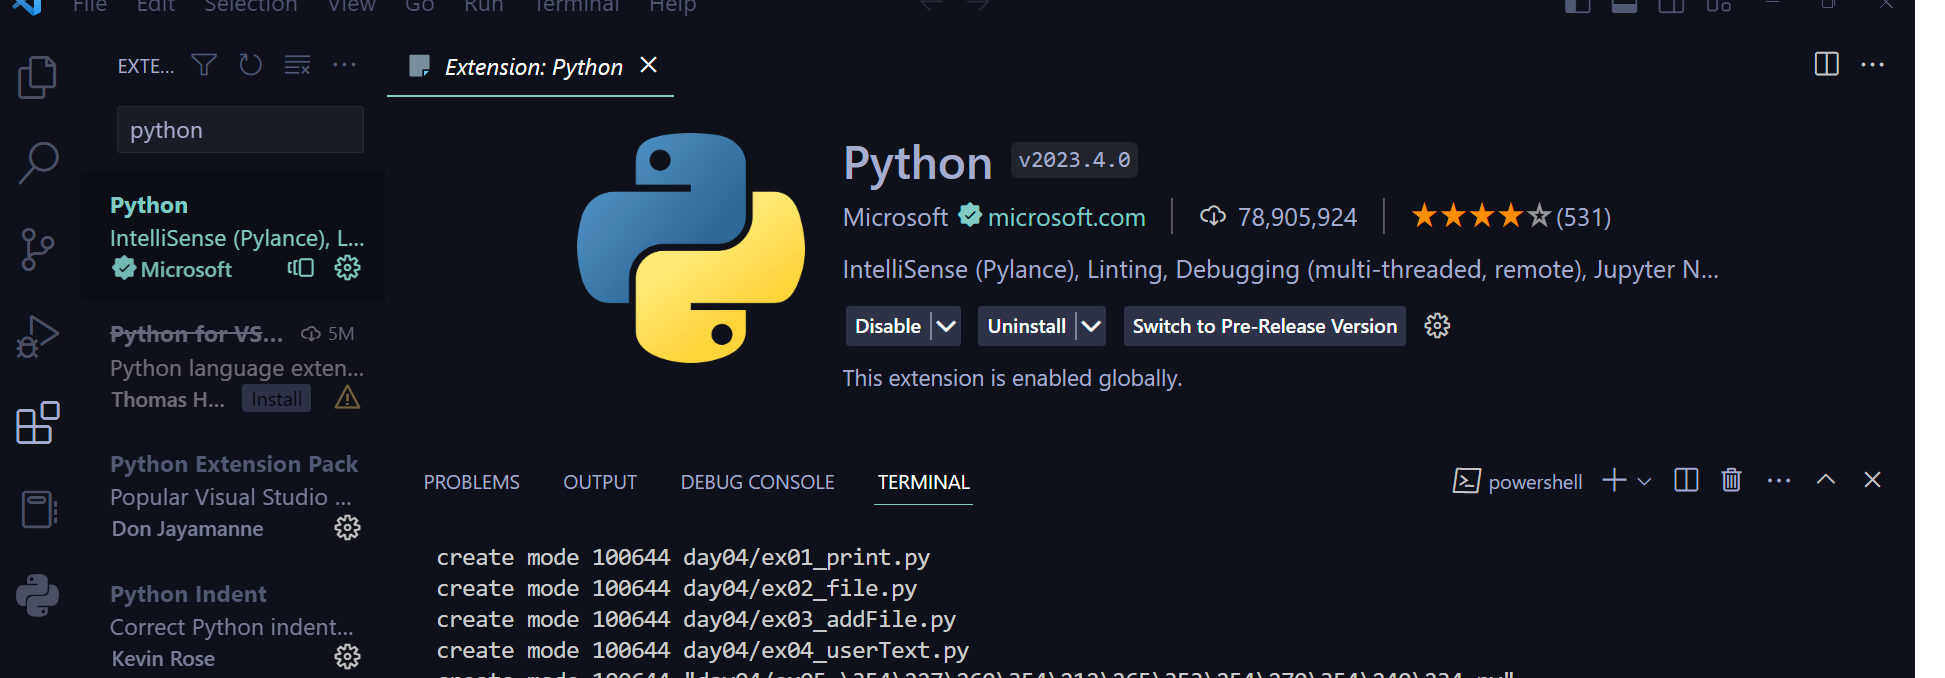The height and width of the screenshot is (678, 1945).
Task: Close the terminal panel
Action: 1872,480
